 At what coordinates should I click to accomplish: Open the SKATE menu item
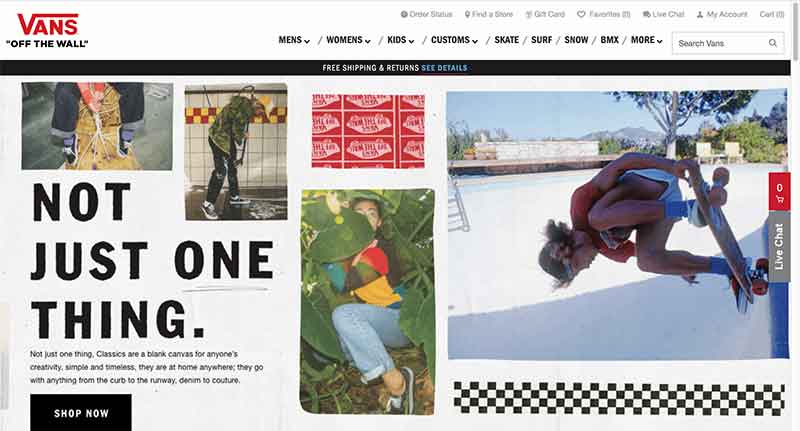[507, 40]
